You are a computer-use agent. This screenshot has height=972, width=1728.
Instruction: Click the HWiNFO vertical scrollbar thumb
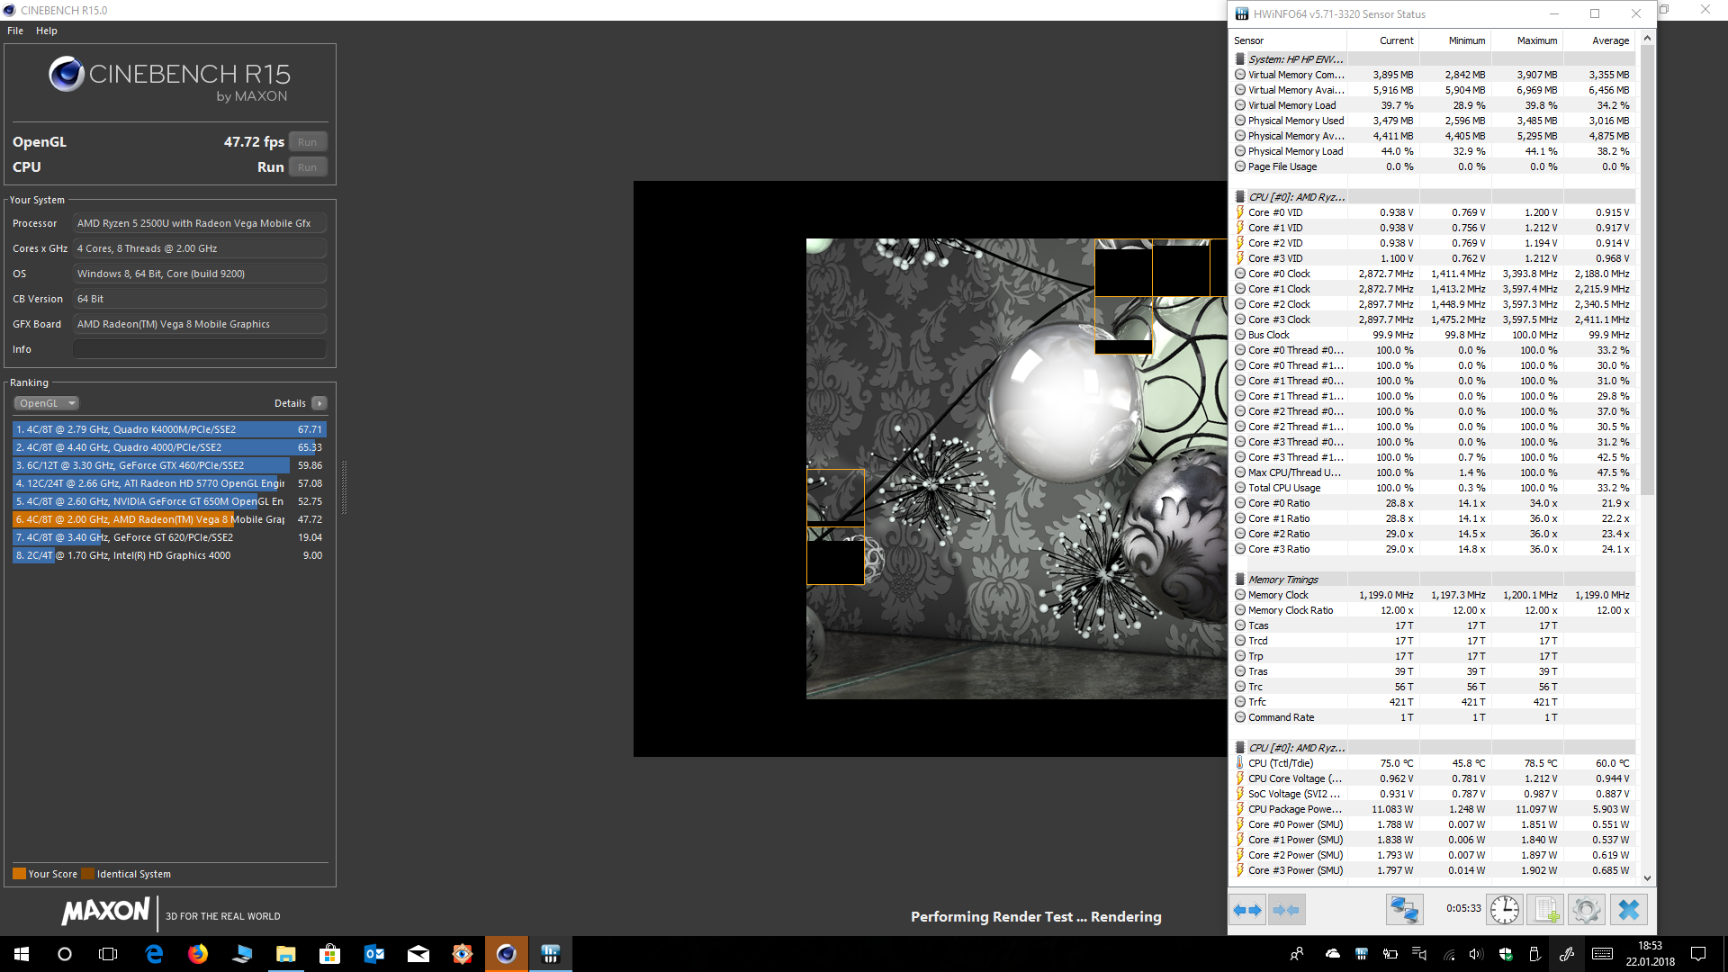pos(1647,270)
